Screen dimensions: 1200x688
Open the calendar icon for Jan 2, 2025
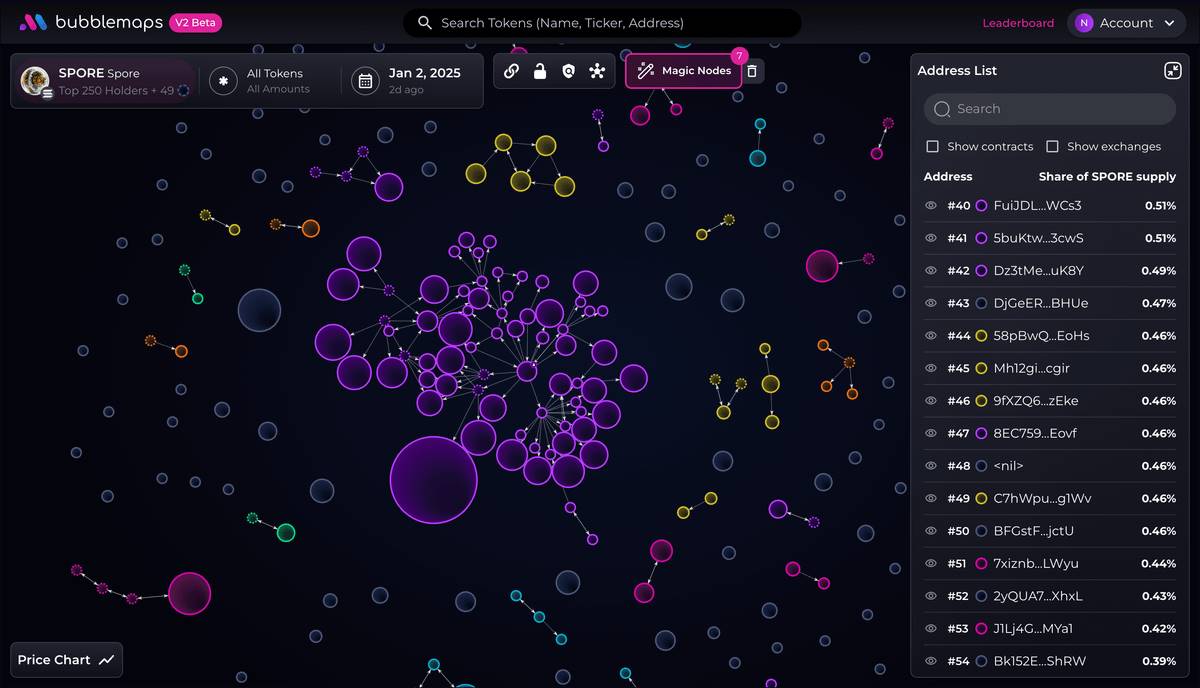(366, 81)
